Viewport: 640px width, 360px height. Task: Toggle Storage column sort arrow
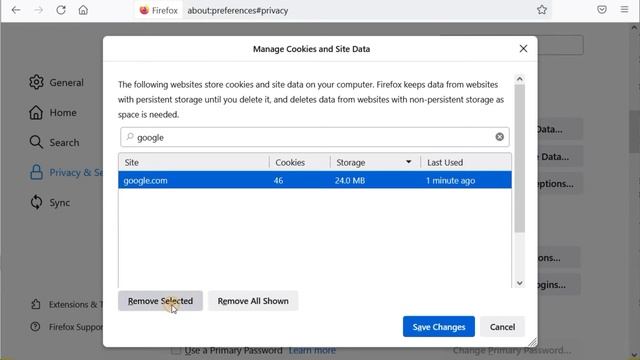pyautogui.click(x=409, y=162)
